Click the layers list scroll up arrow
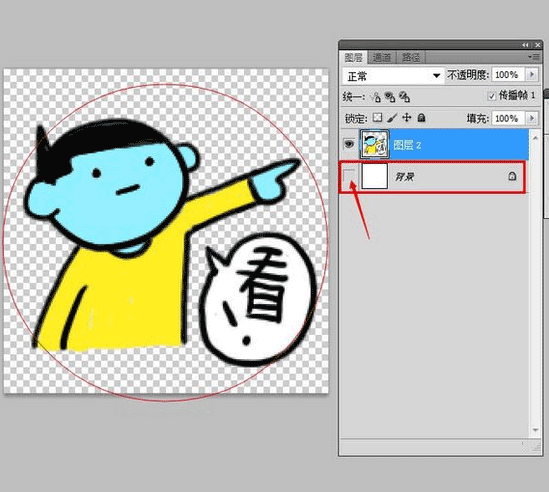The image size is (549, 492). [535, 138]
